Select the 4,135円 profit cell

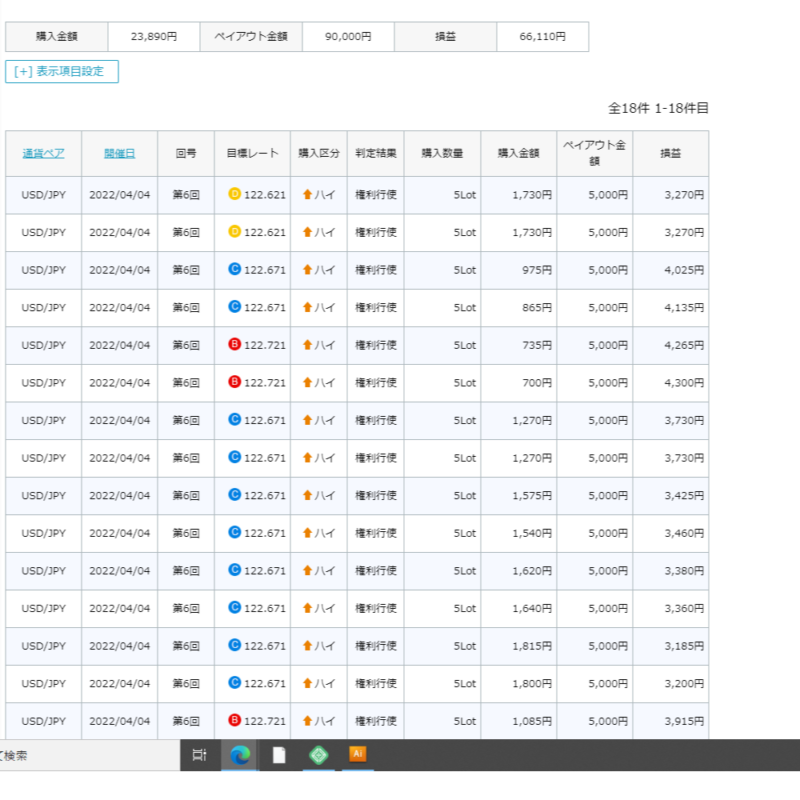coord(670,308)
